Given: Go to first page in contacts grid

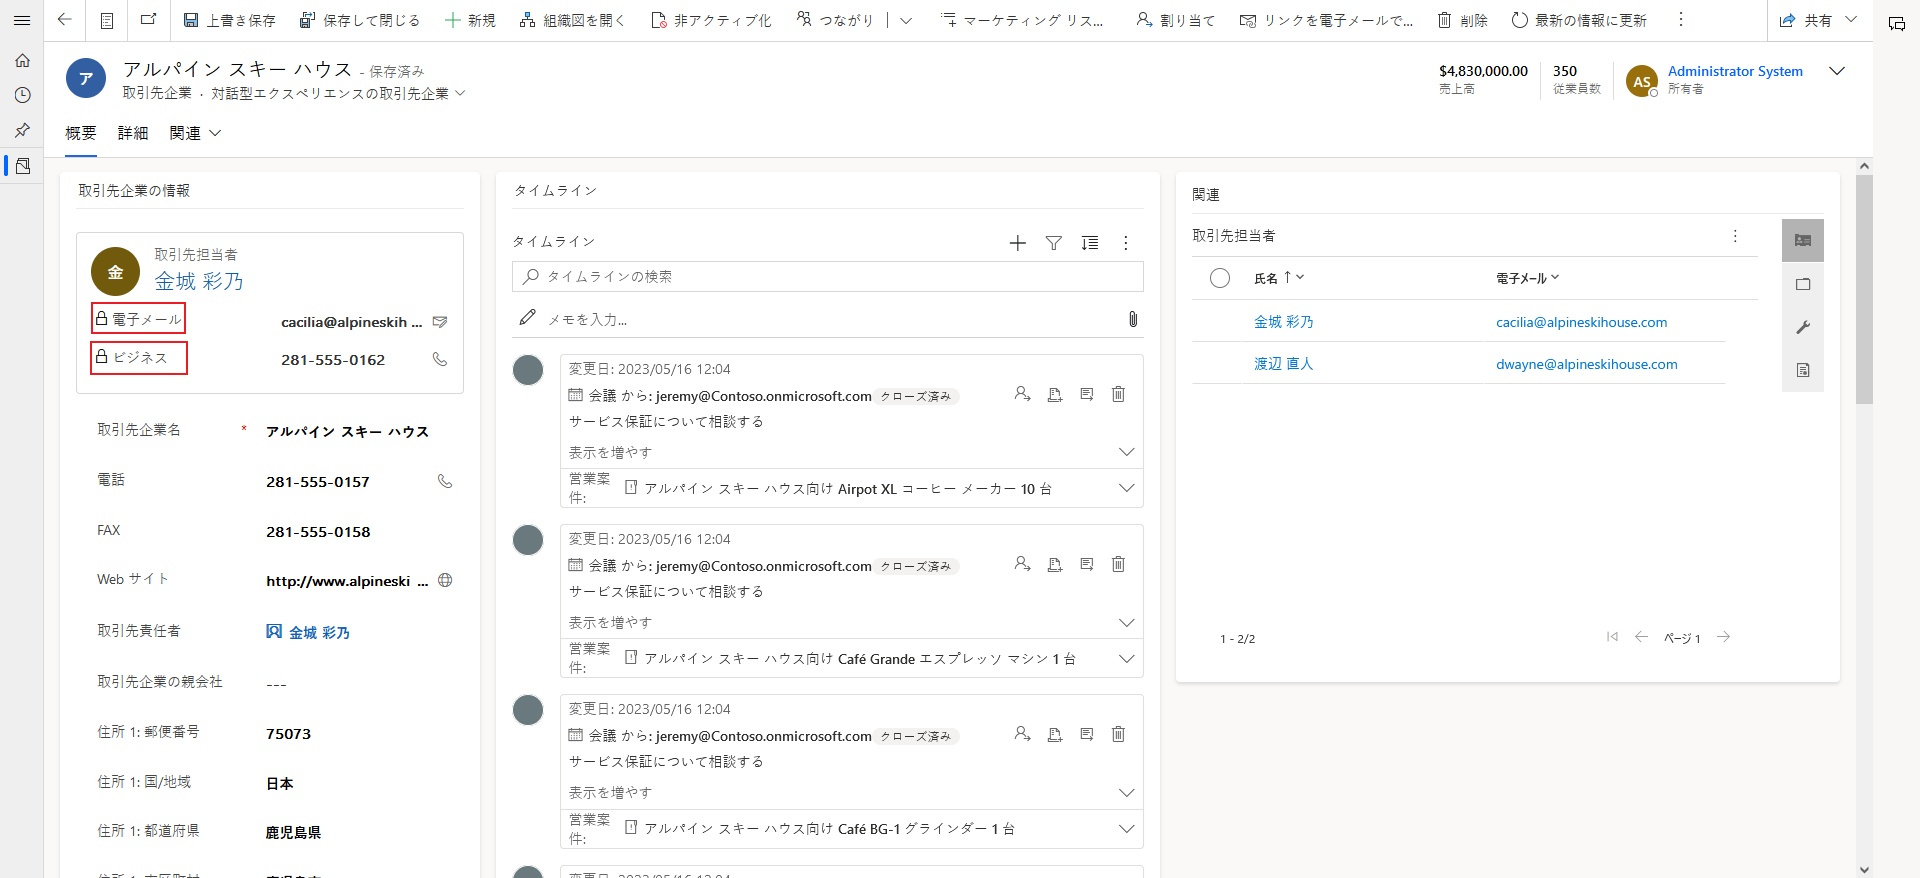Looking at the screenshot, I should [1612, 637].
